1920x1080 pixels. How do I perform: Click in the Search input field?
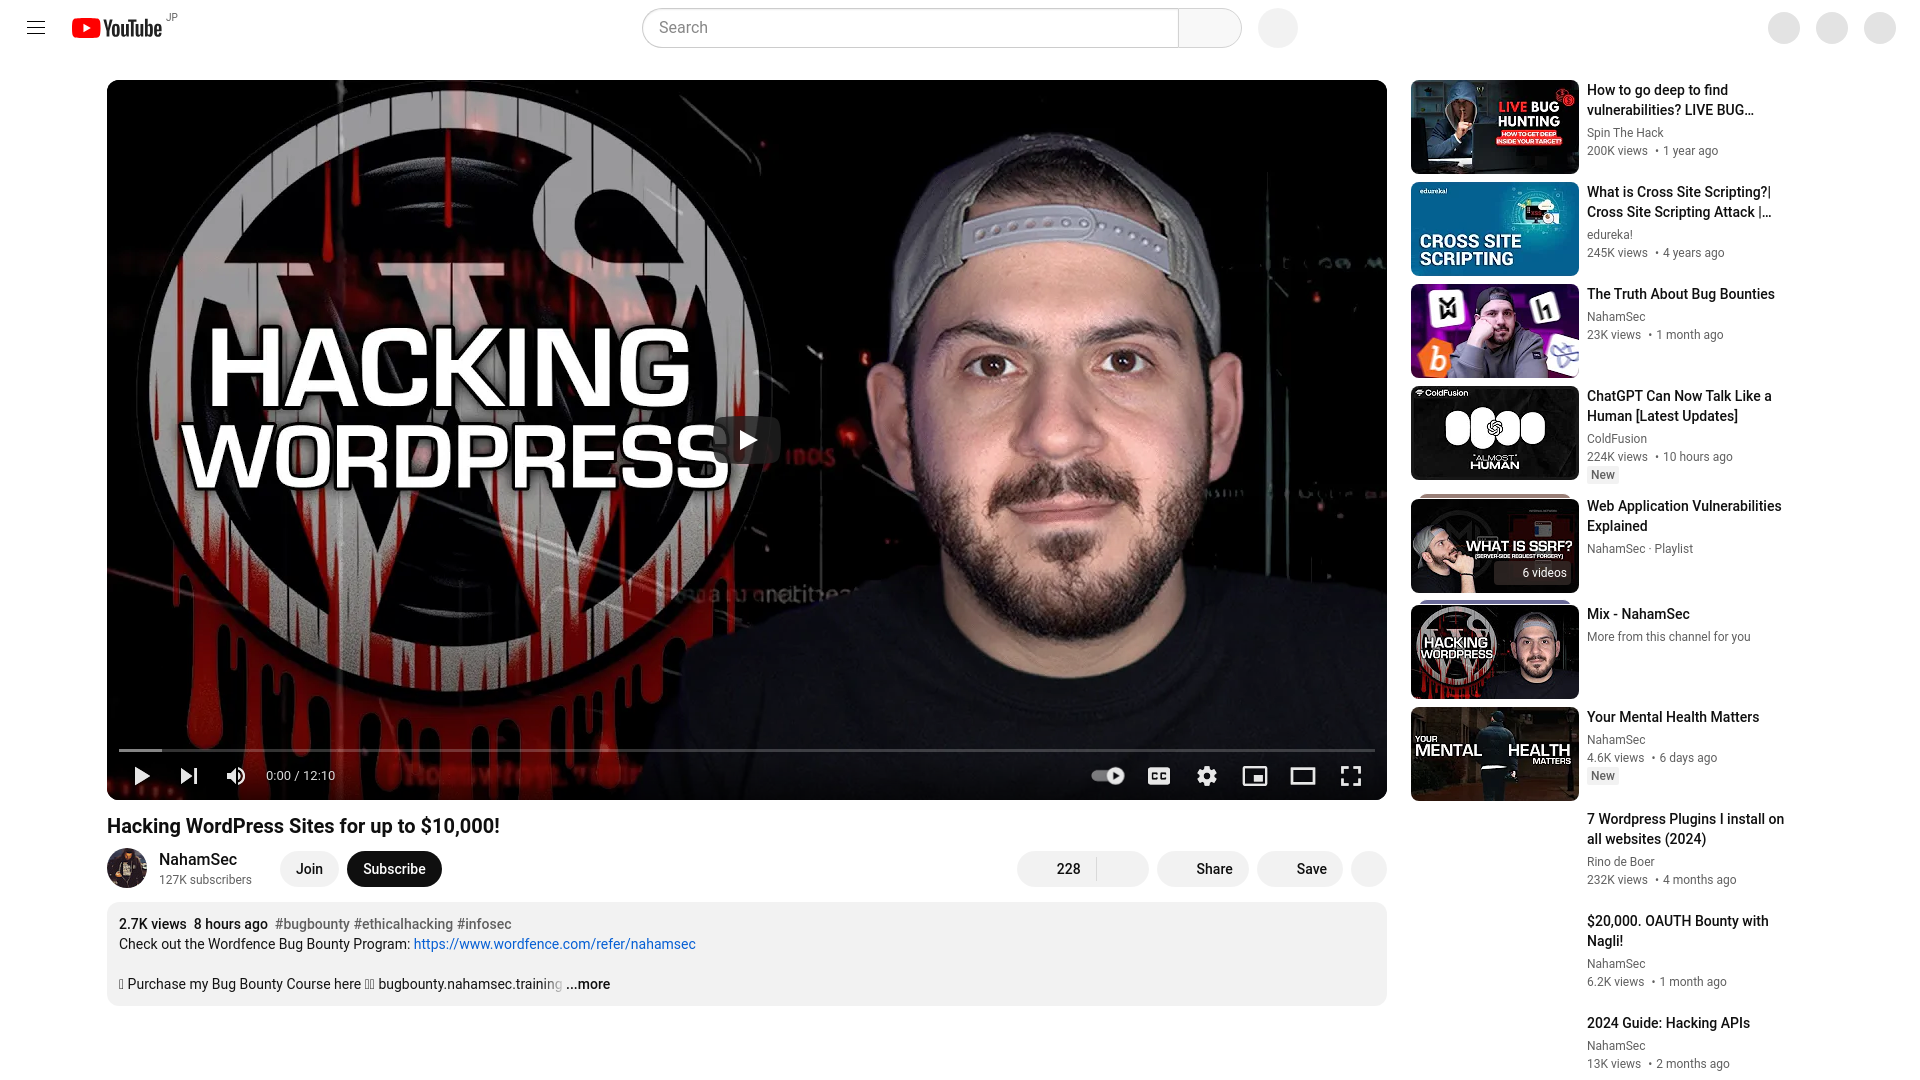(x=910, y=28)
